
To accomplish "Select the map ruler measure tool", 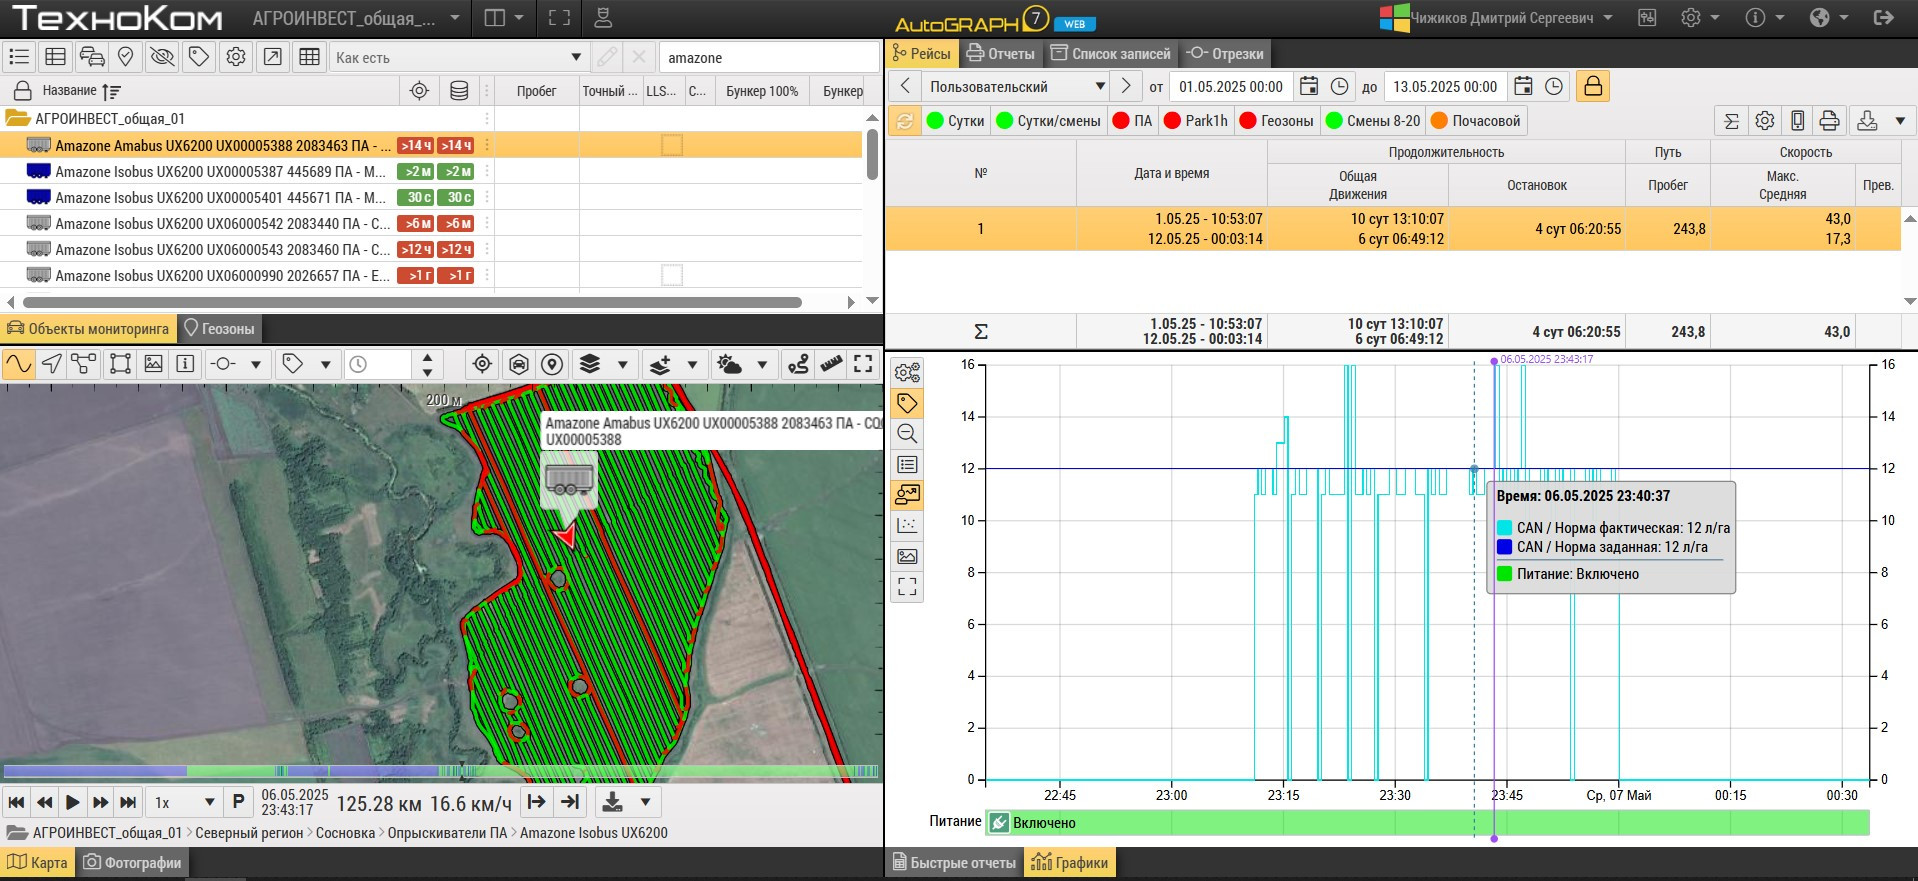I will (x=831, y=364).
